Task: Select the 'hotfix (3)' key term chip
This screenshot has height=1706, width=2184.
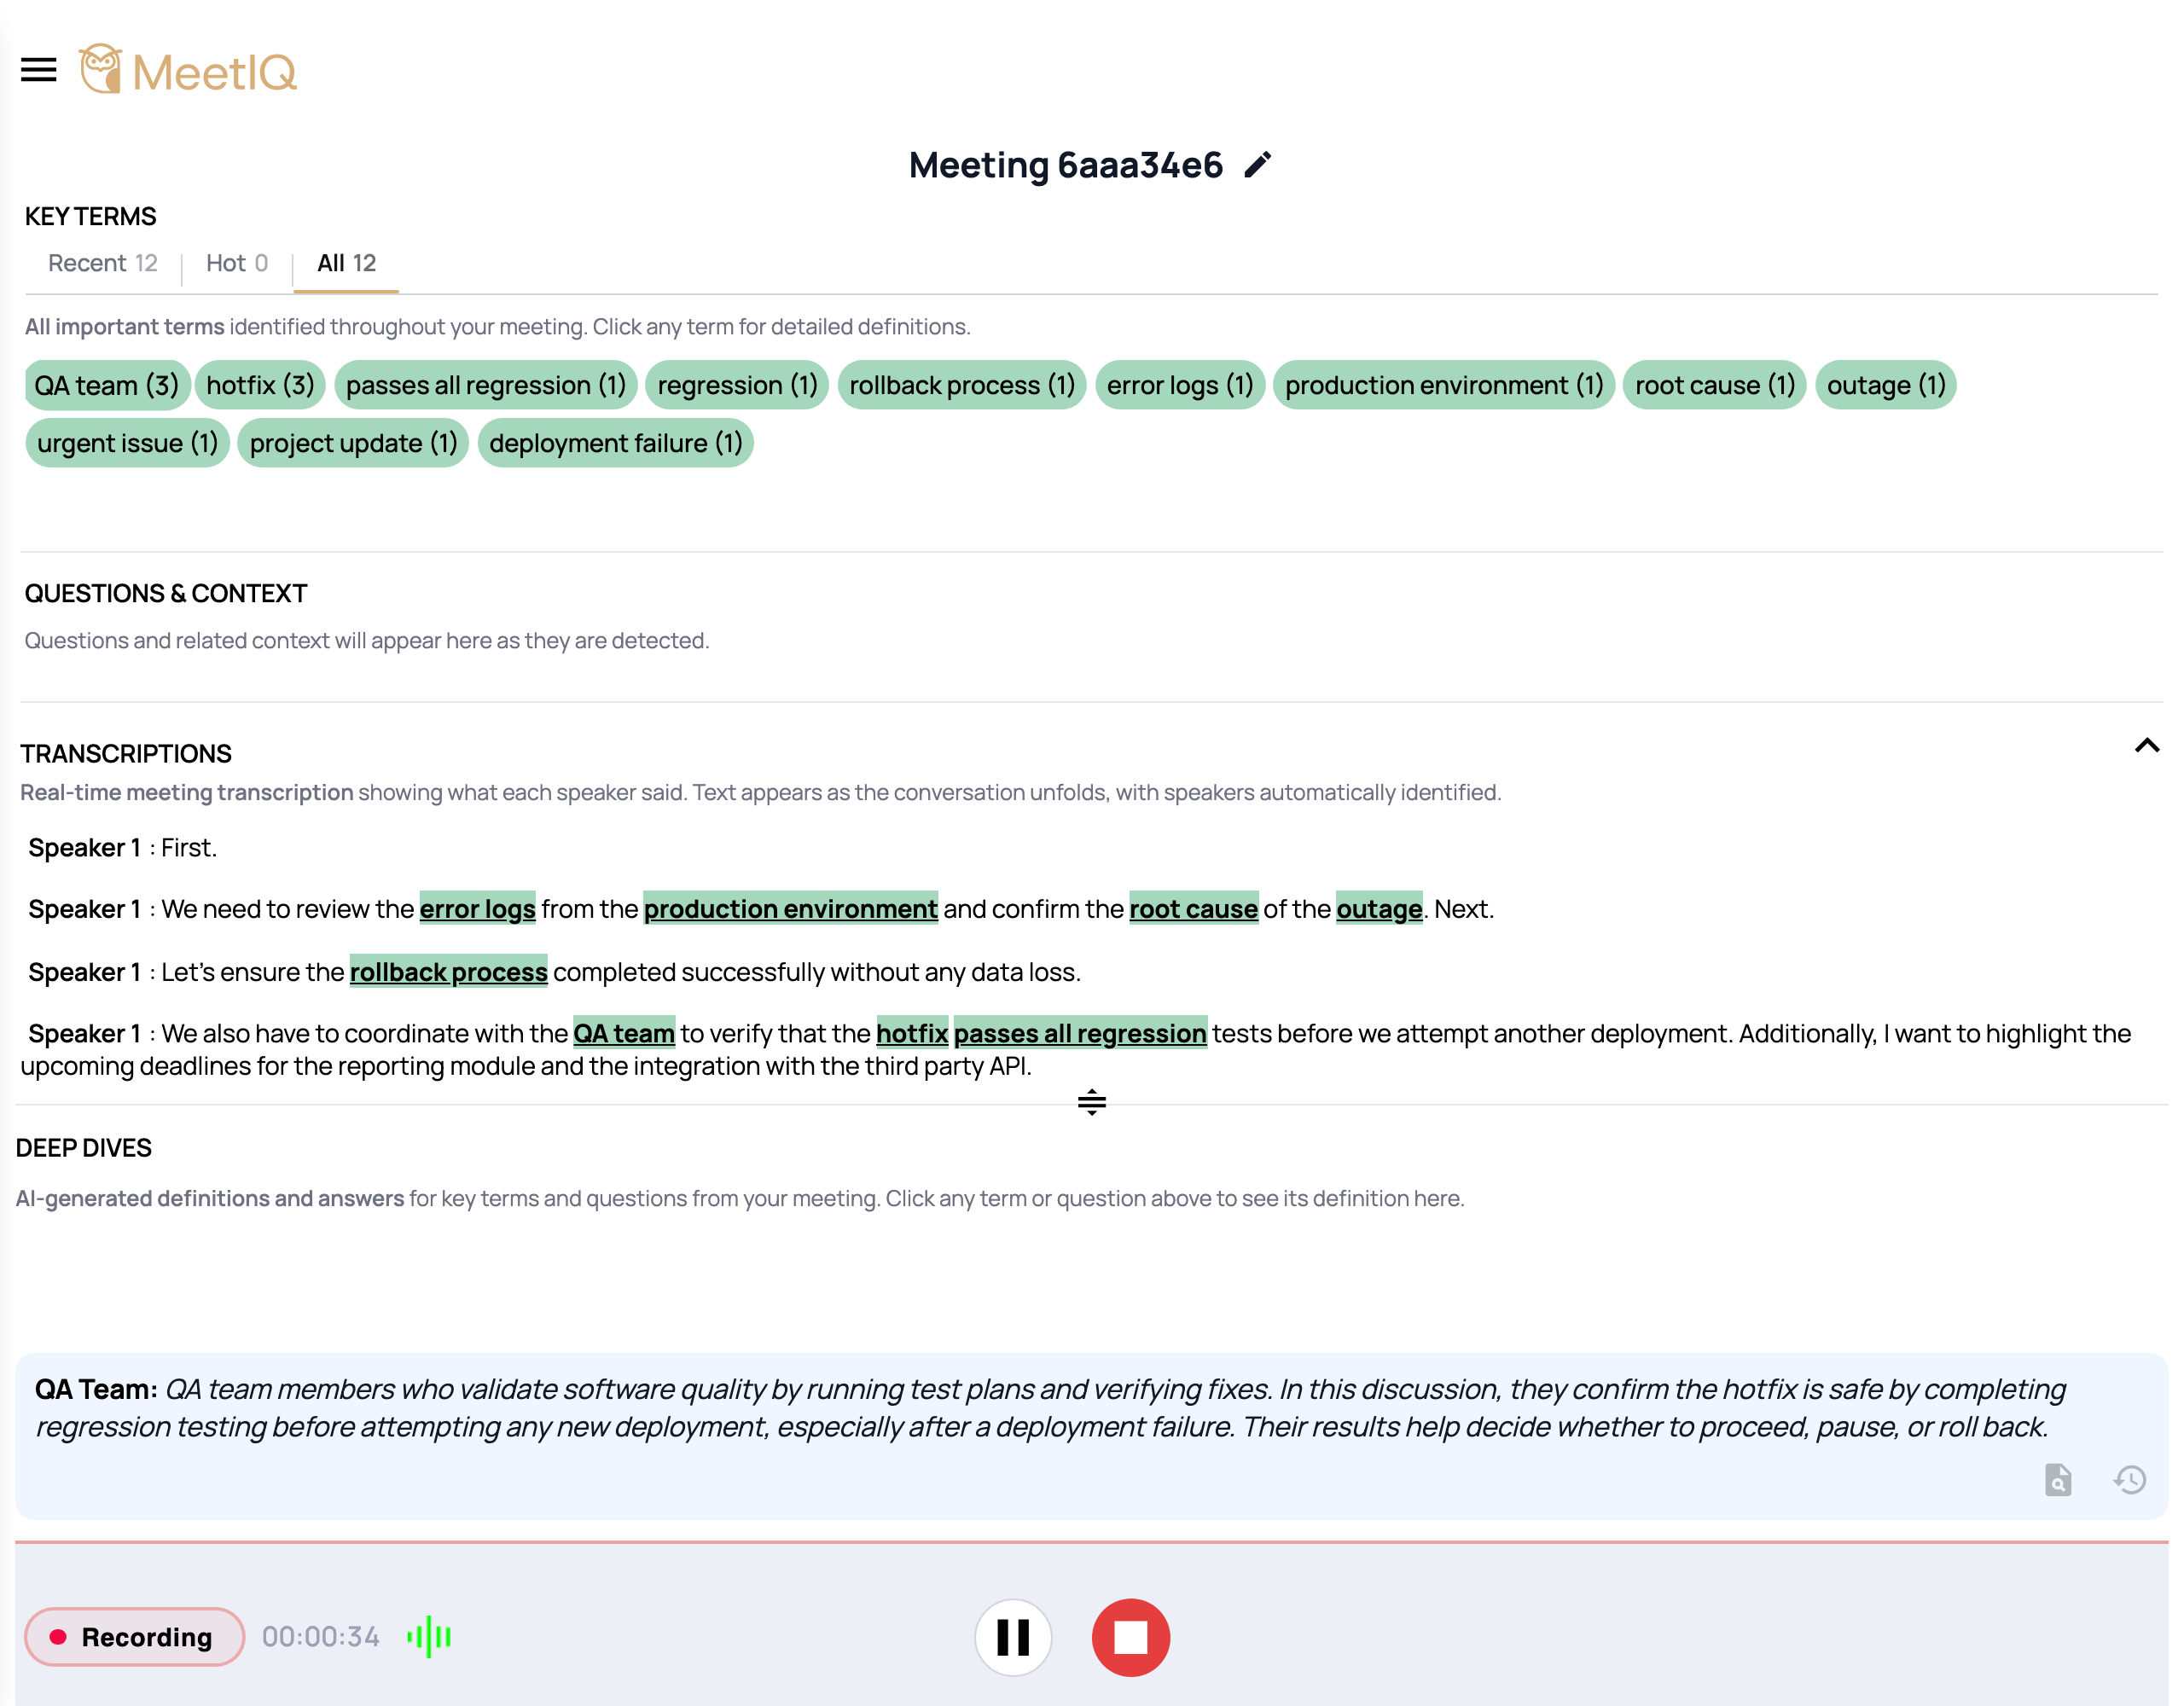Action: pos(260,385)
